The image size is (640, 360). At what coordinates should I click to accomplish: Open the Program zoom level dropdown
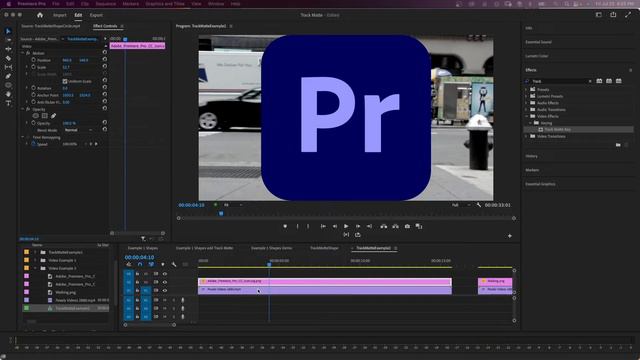(x=233, y=205)
